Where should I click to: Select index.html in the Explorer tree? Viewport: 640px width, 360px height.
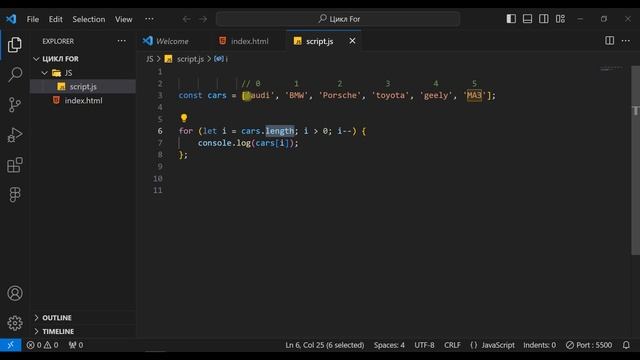tap(83, 100)
